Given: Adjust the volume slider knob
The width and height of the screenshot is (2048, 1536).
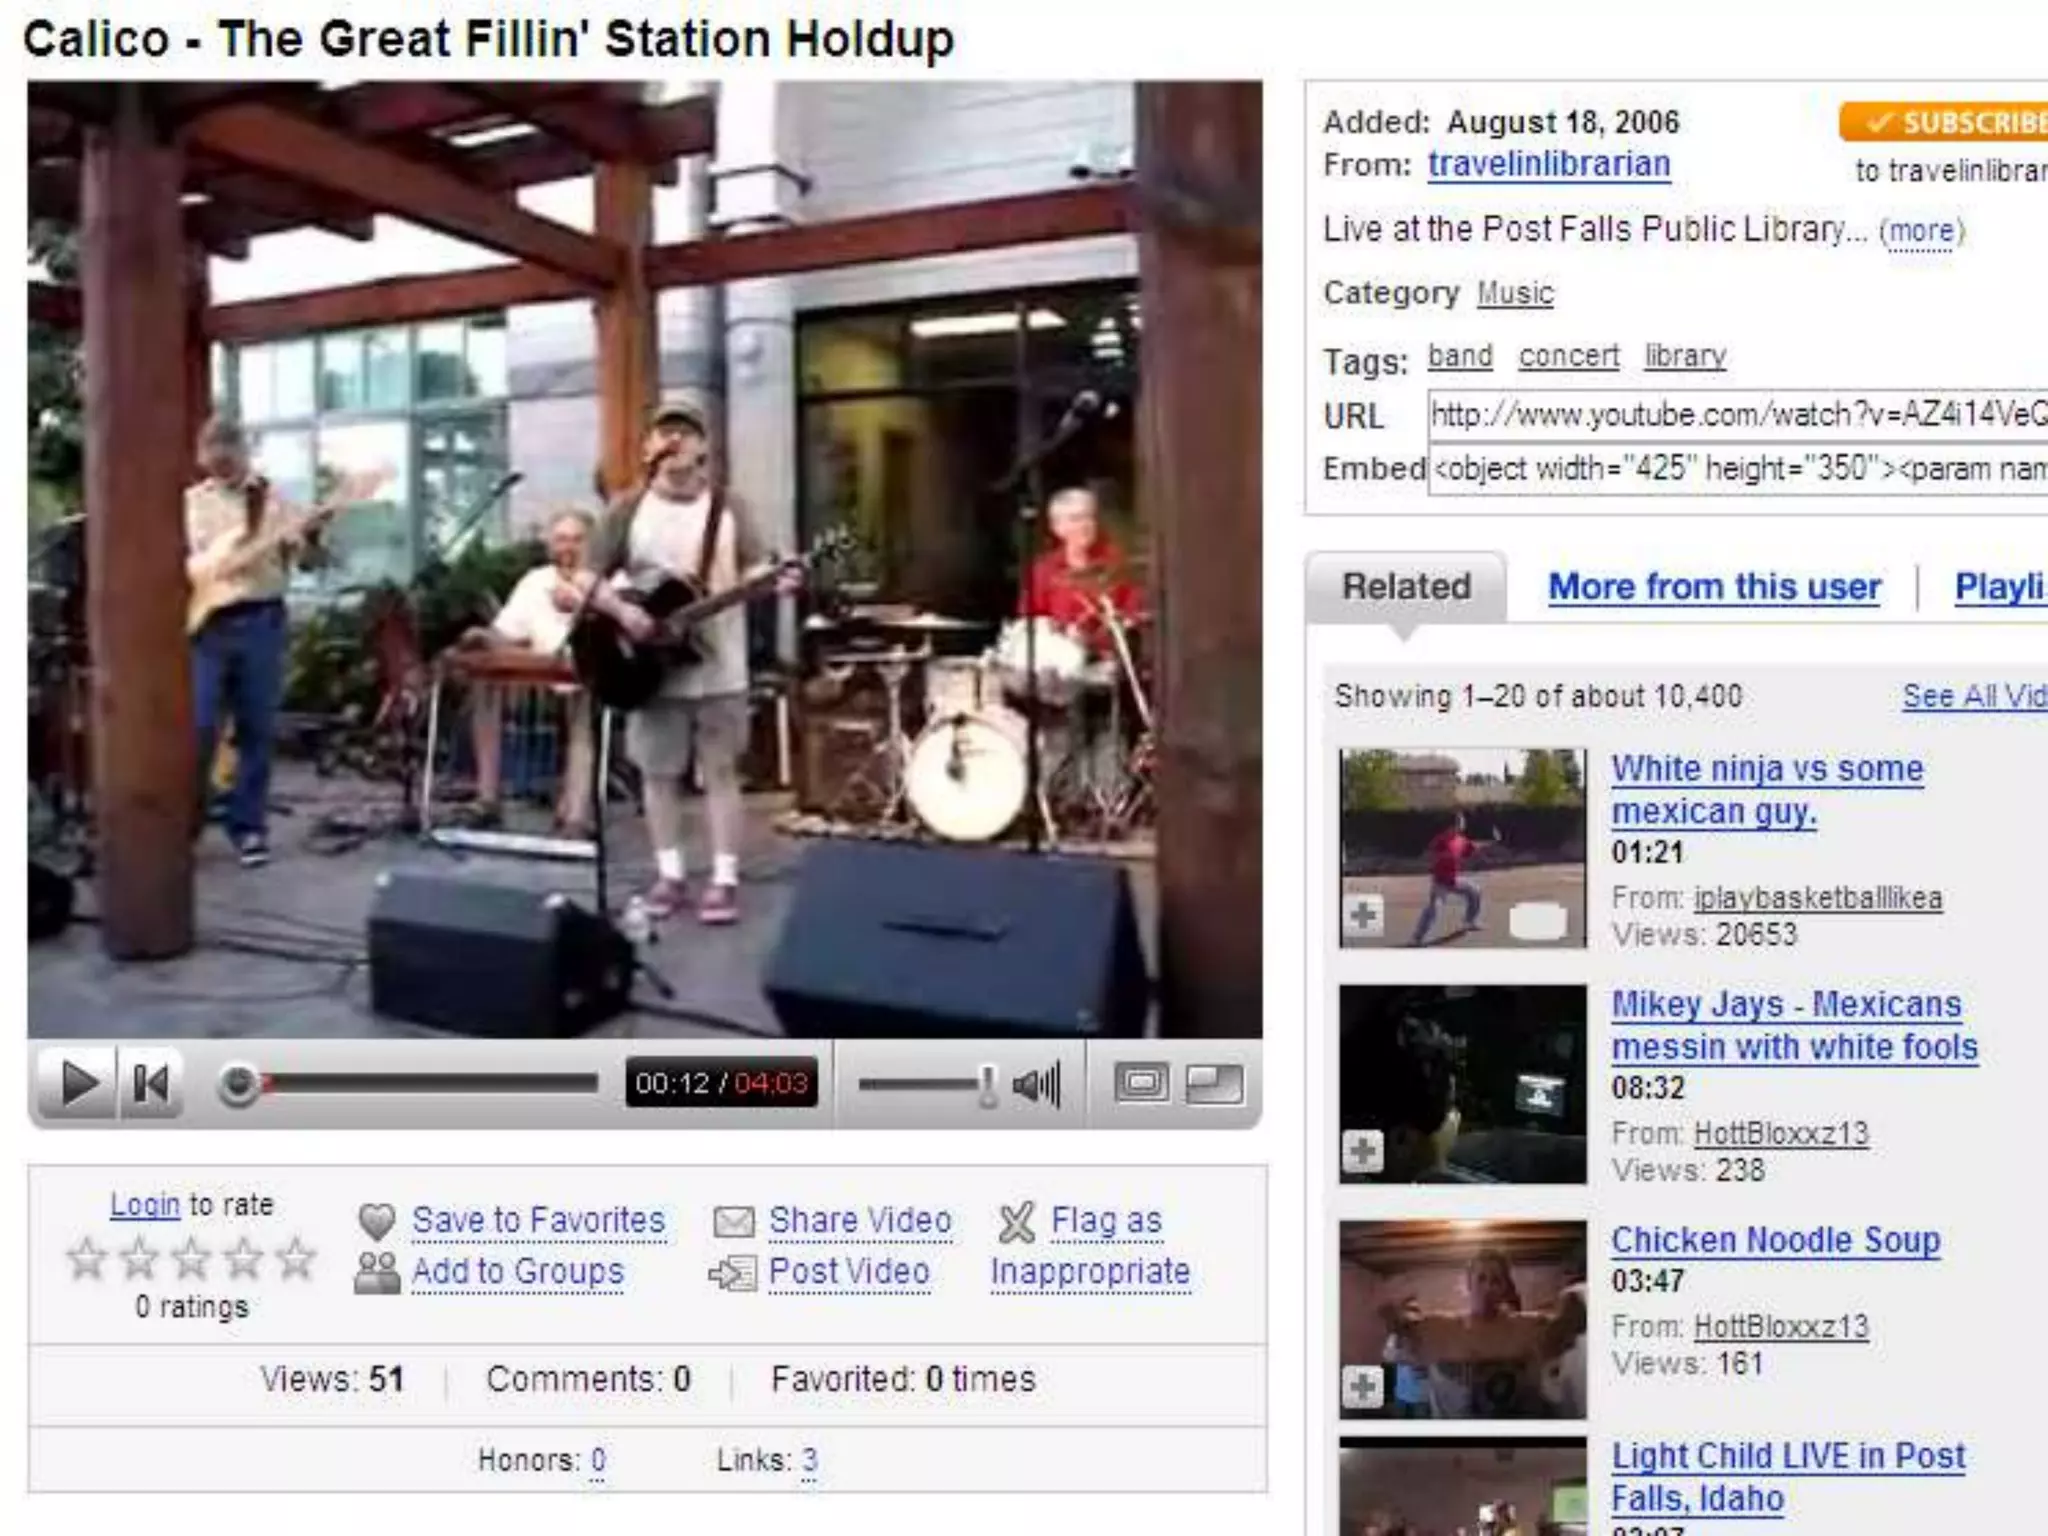Looking at the screenshot, I should point(987,1085).
